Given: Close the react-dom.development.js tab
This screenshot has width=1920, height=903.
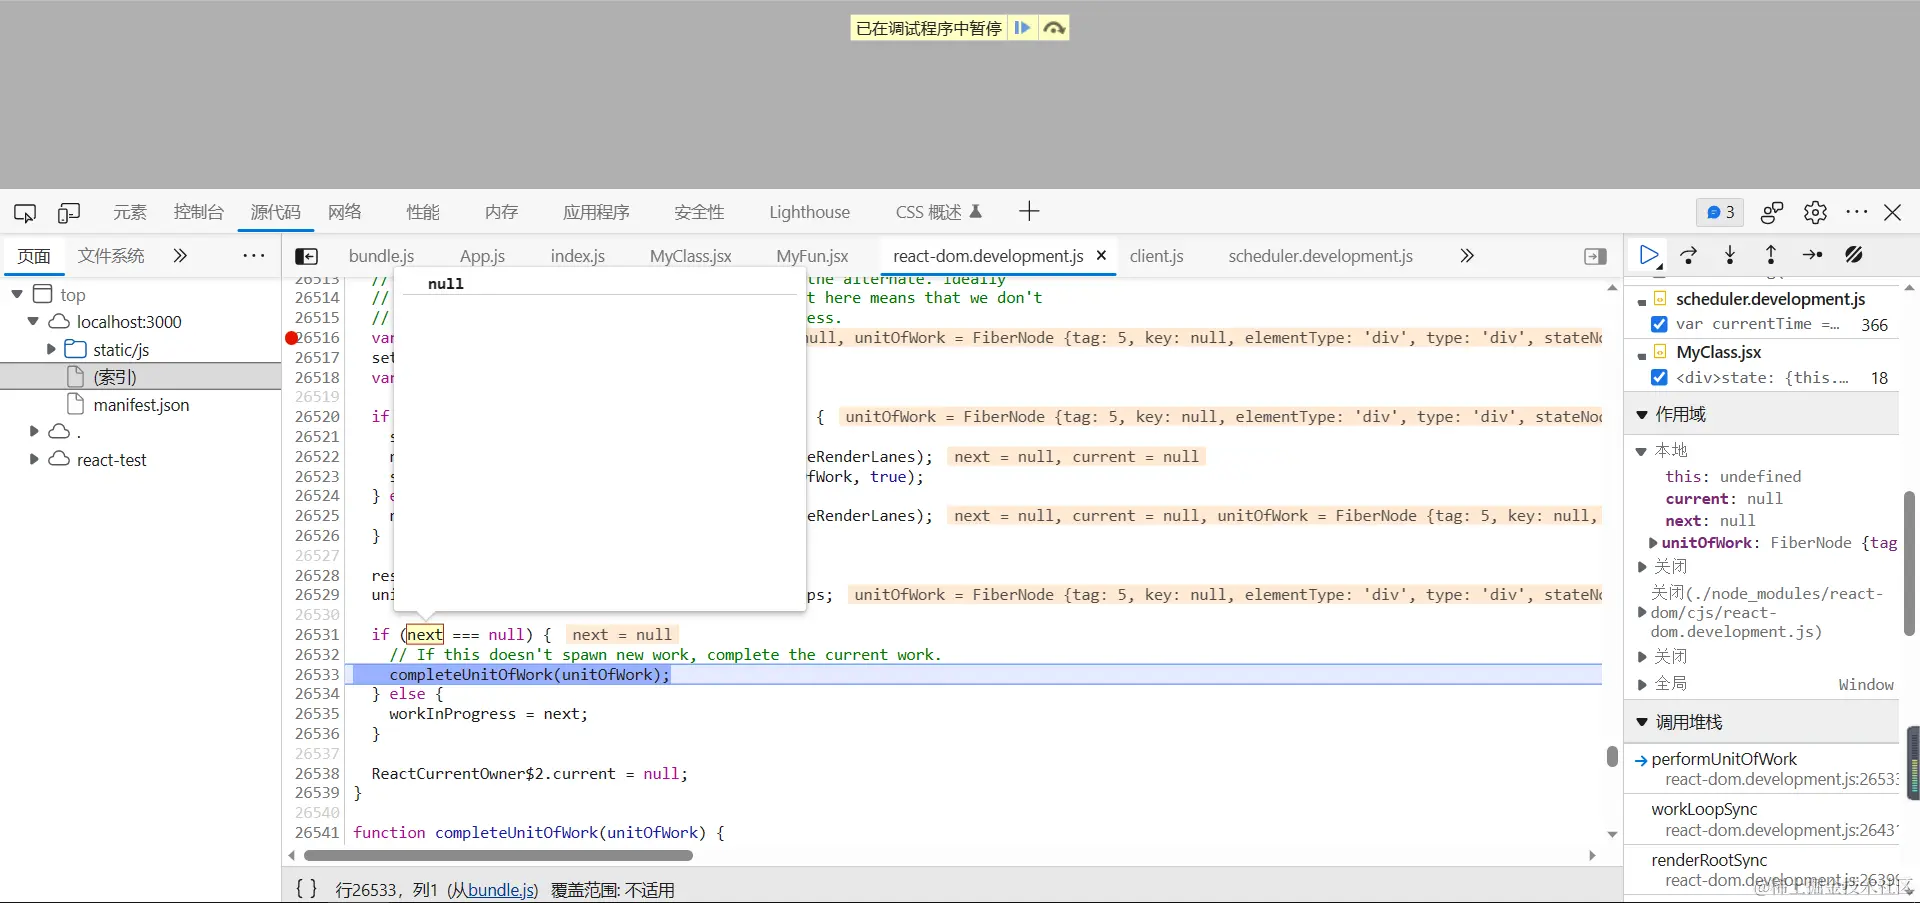Looking at the screenshot, I should tap(1101, 256).
